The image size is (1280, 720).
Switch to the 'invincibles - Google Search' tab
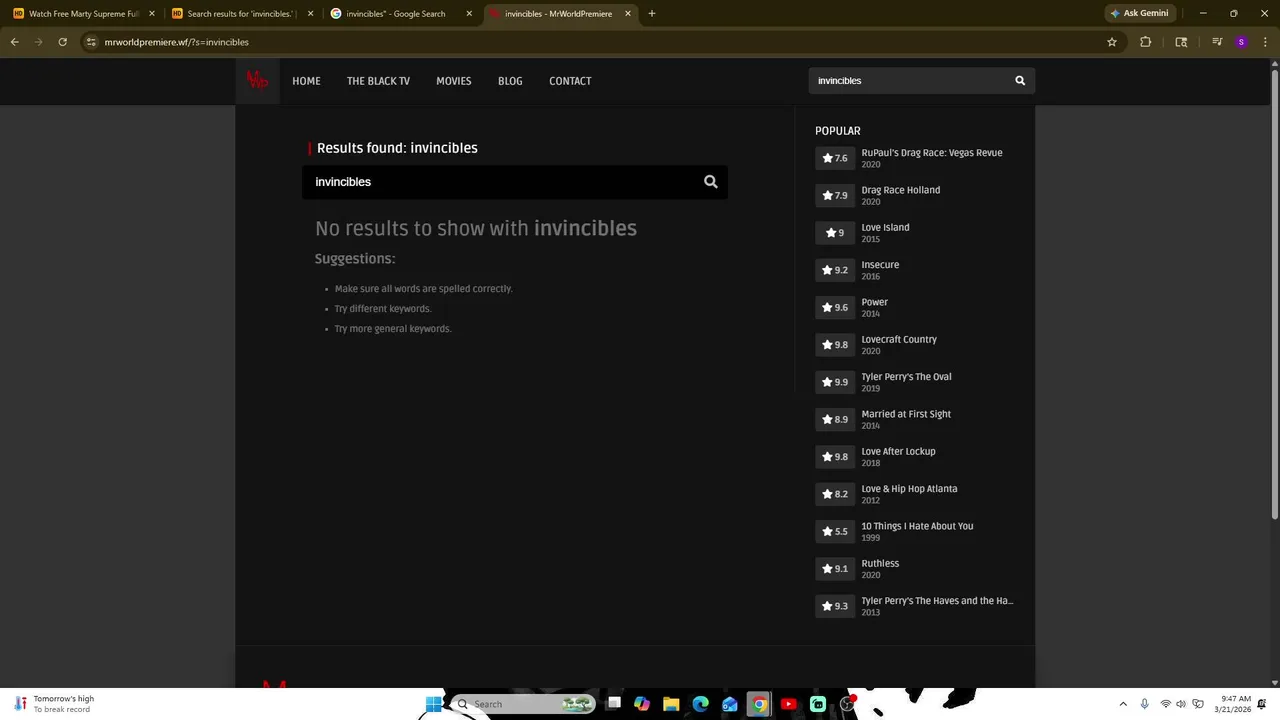tap(402, 14)
